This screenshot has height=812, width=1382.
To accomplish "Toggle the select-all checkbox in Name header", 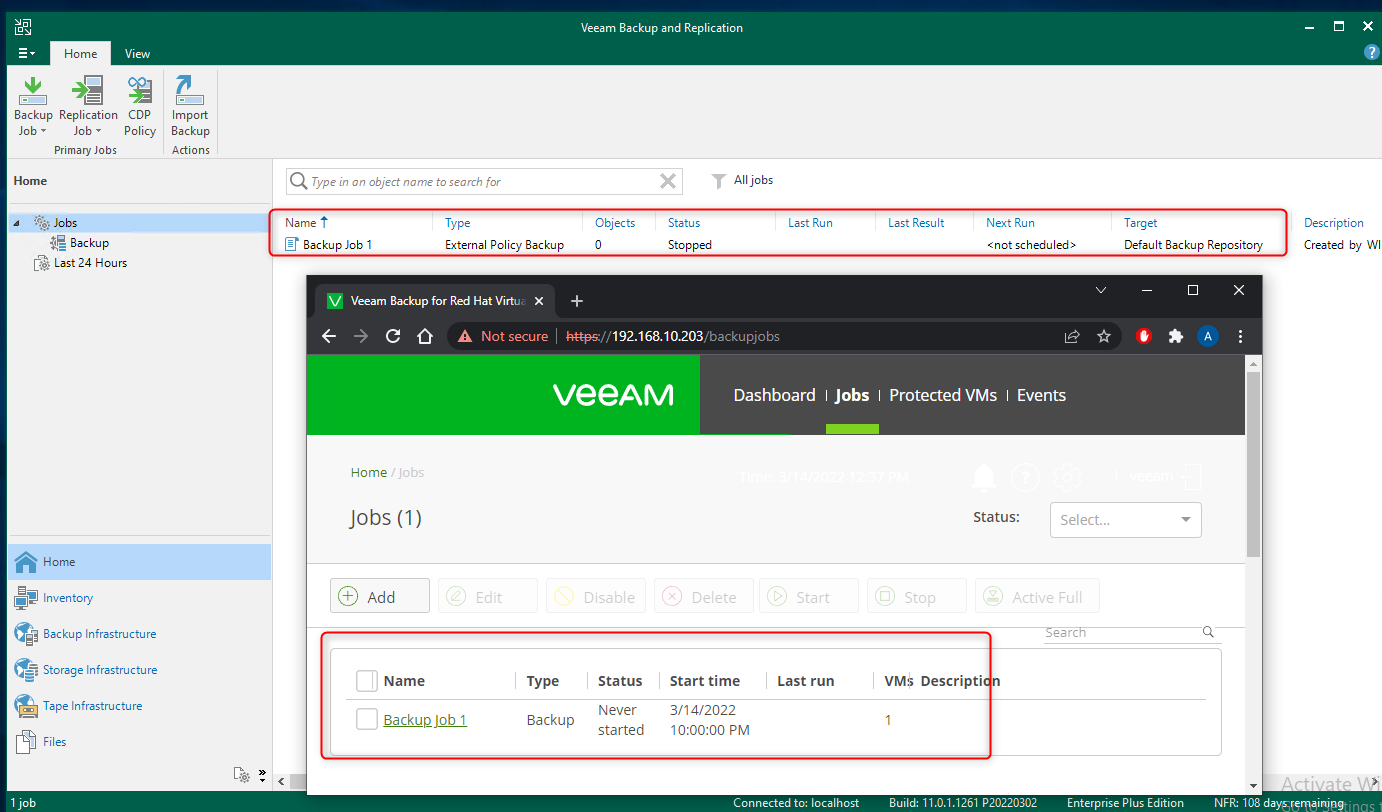I will [367, 681].
